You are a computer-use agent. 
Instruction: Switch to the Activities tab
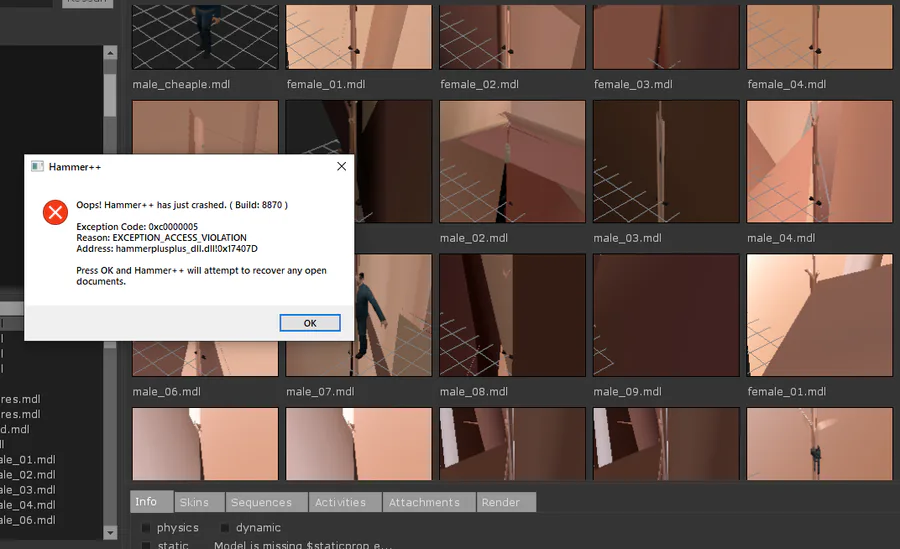[345, 502]
